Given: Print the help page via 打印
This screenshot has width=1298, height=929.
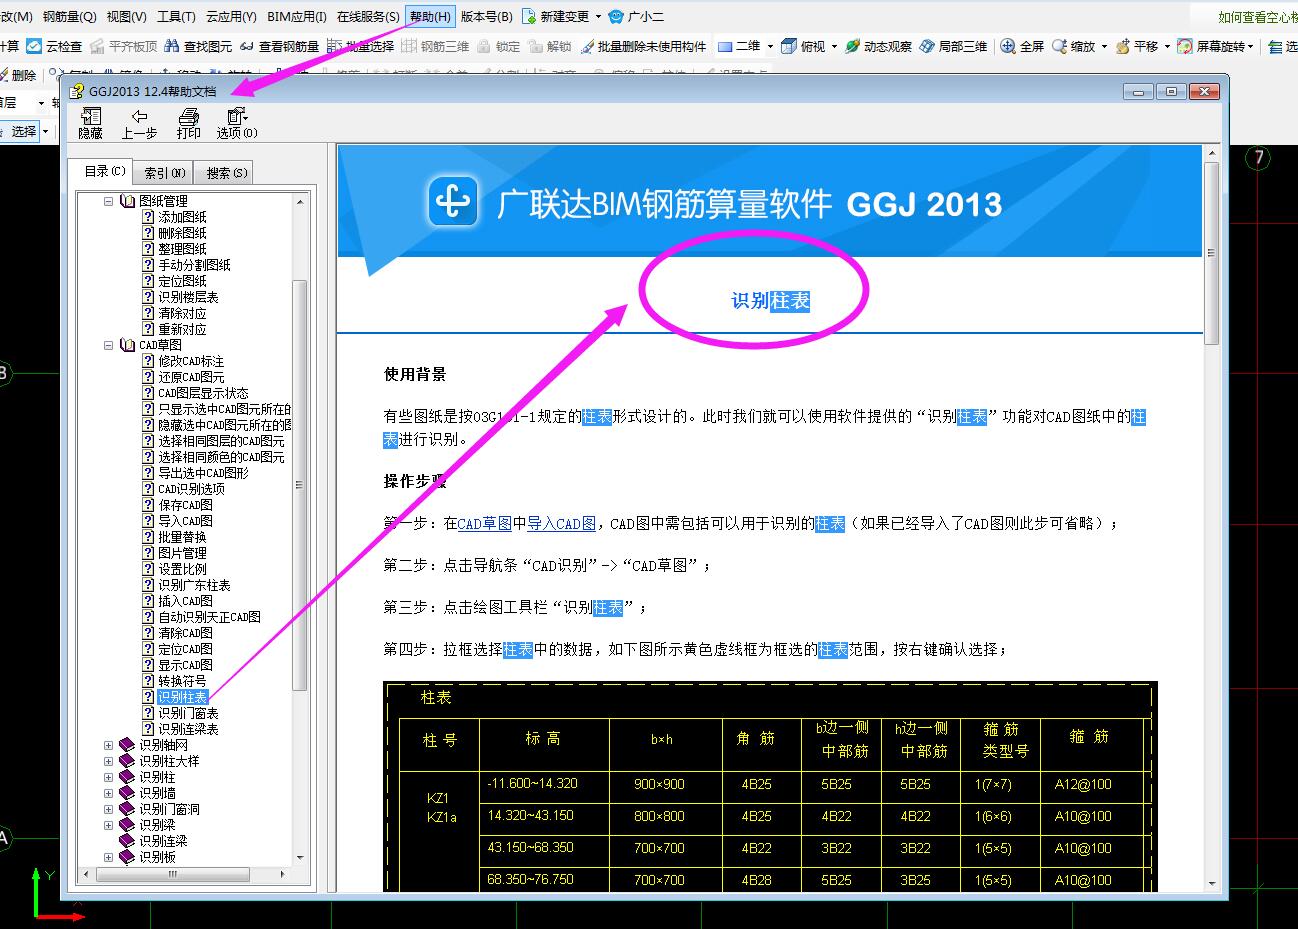Looking at the screenshot, I should [x=188, y=124].
